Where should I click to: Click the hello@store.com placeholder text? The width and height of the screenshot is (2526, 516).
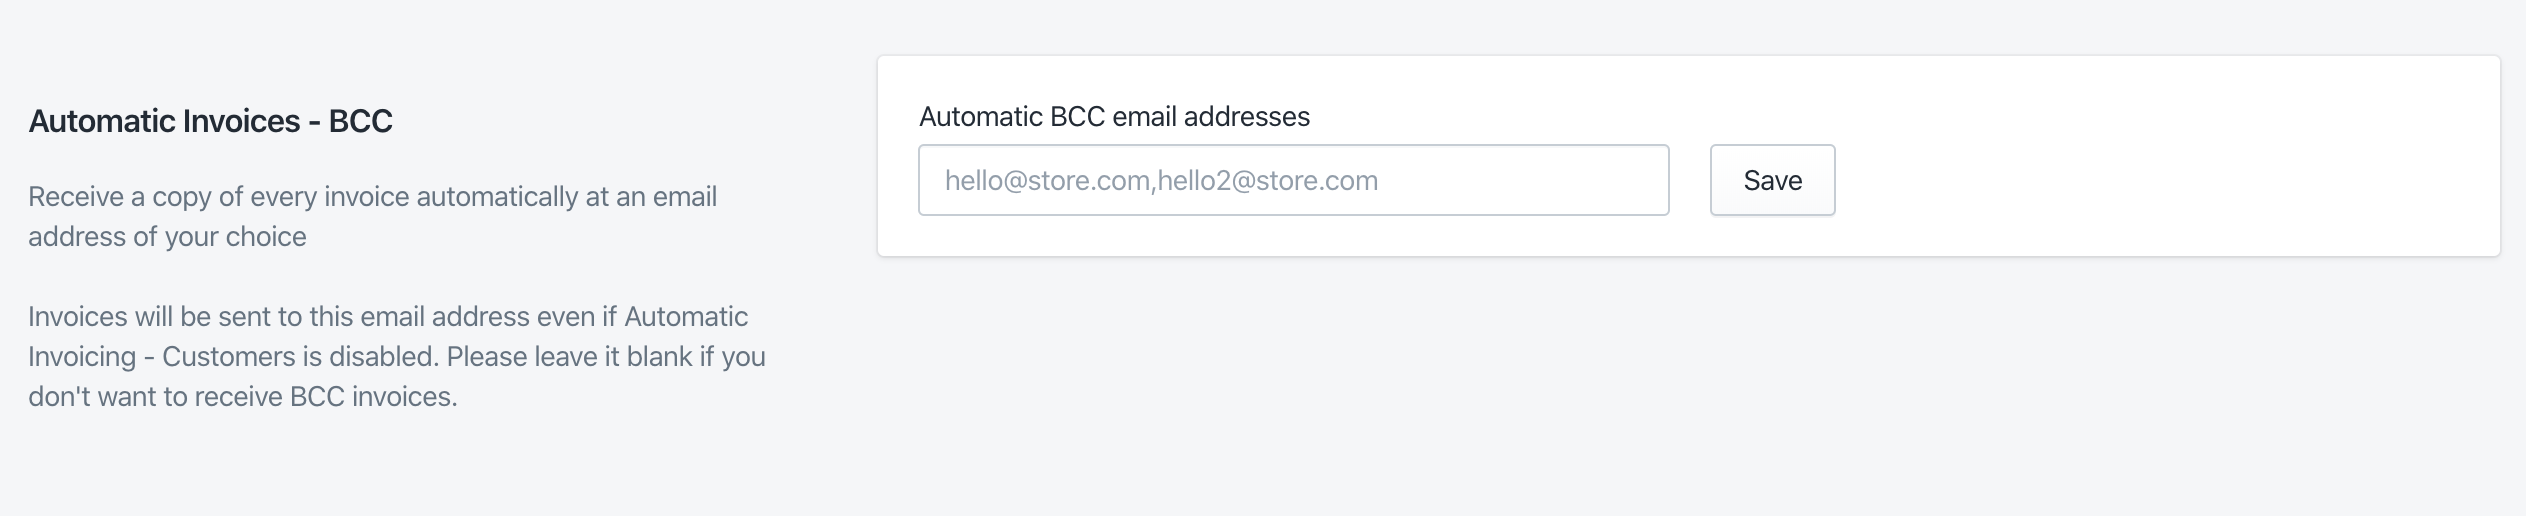1047,181
